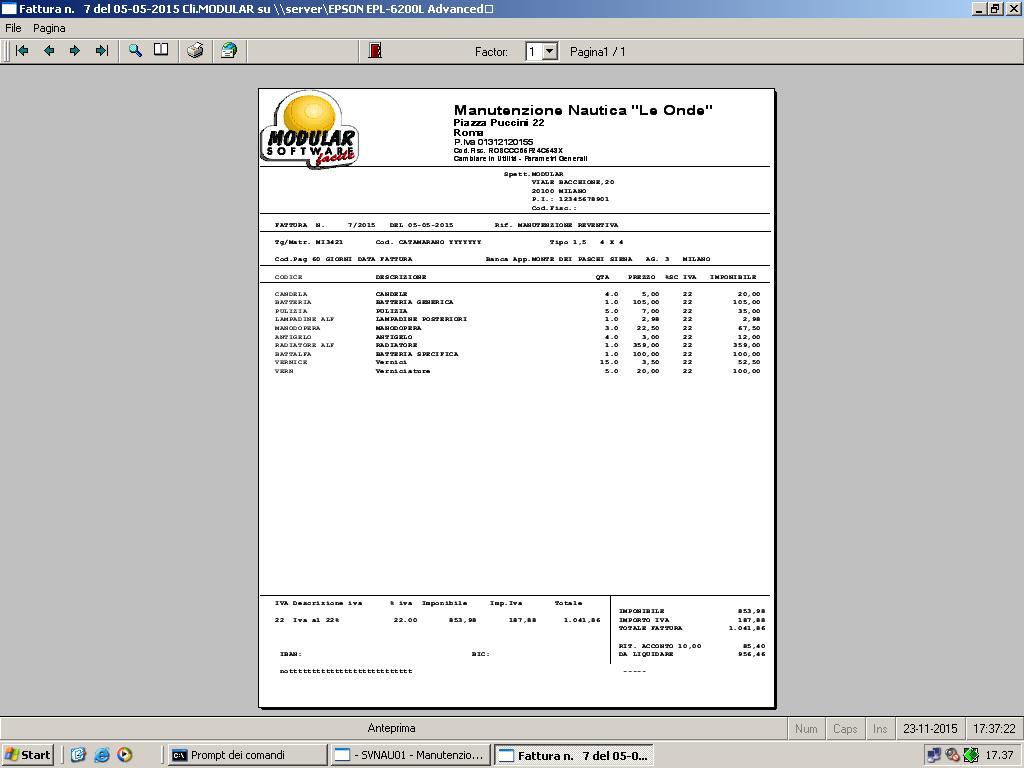This screenshot has width=1024, height=768.
Task: Click the globe email/send icon
Action: [229, 50]
